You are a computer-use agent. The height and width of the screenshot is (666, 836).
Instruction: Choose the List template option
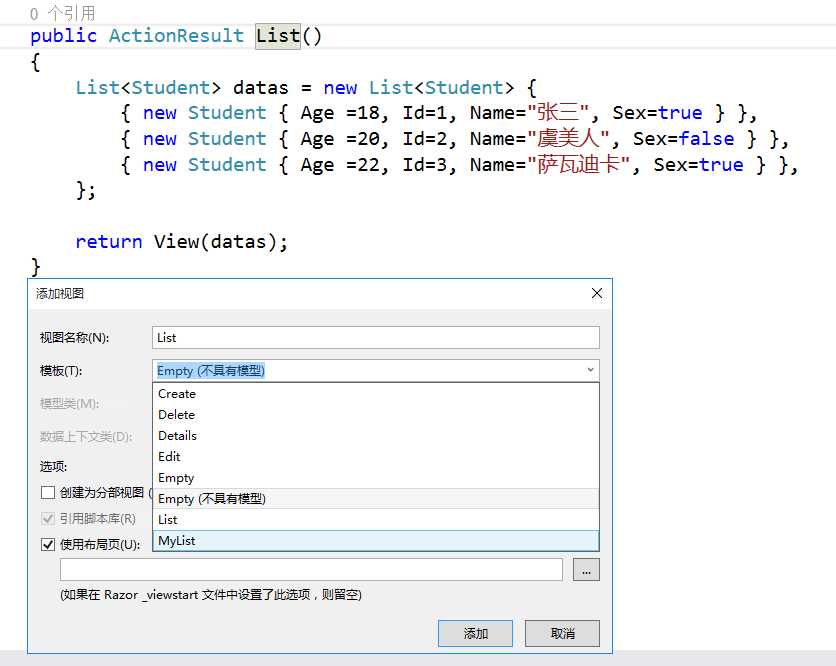click(x=376, y=519)
